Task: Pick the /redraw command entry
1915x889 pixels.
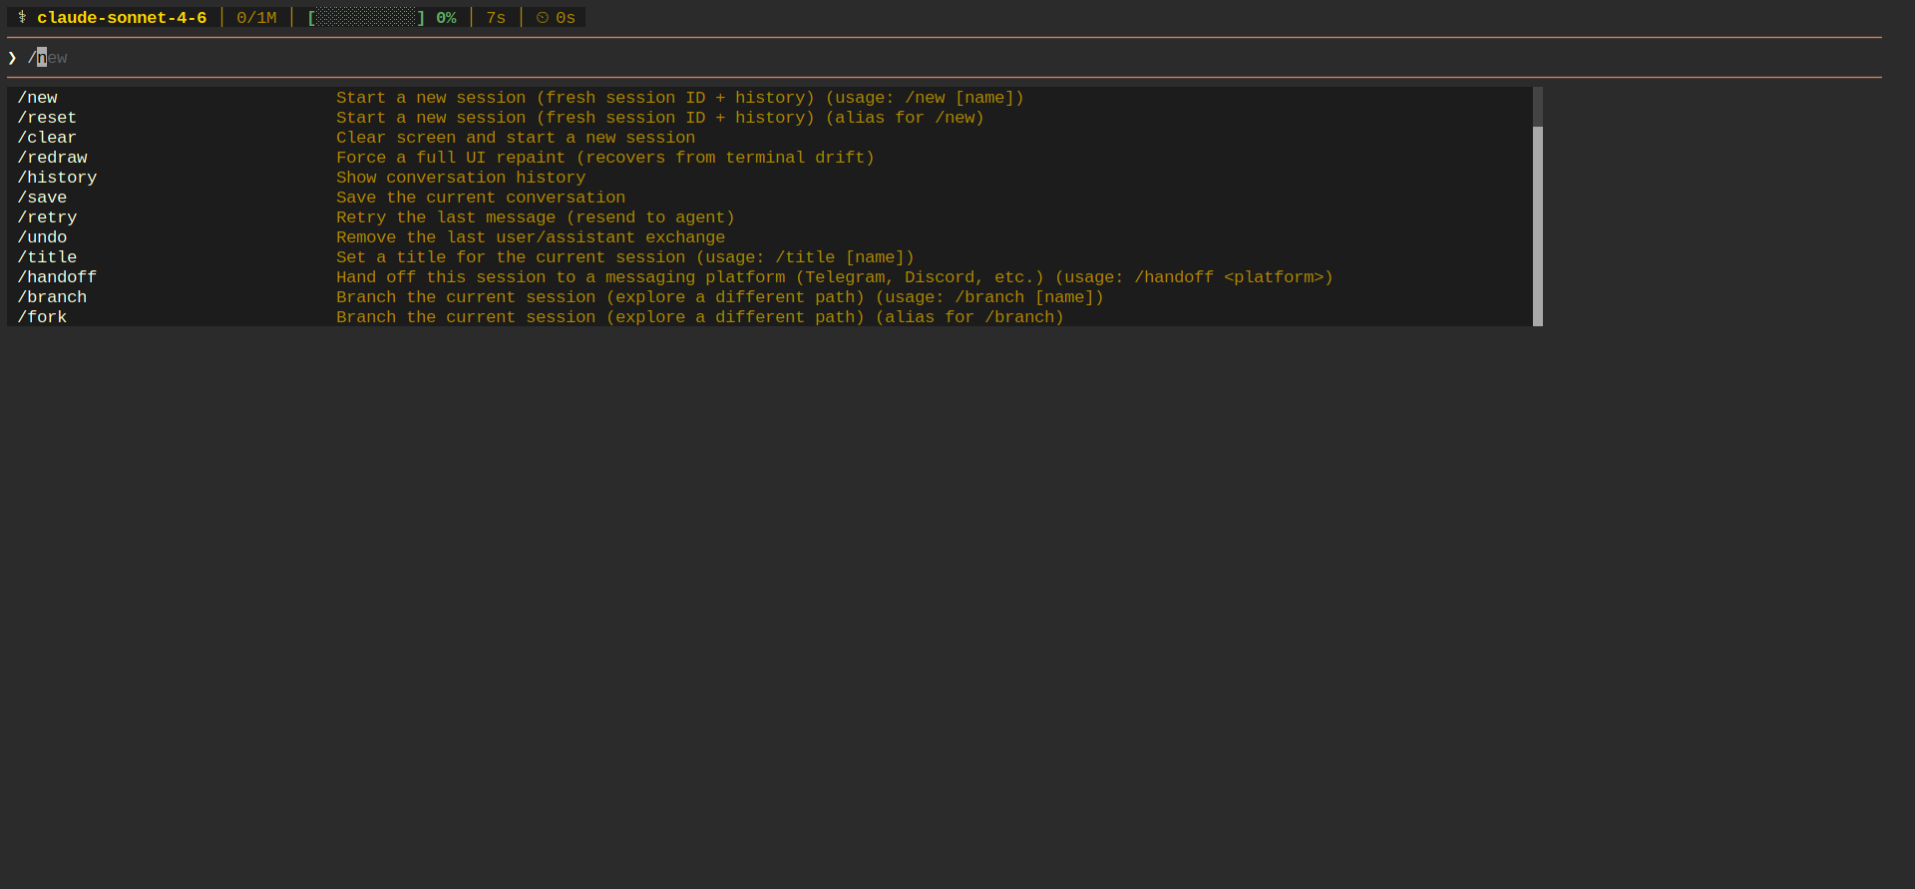Action: pyautogui.click(x=52, y=157)
